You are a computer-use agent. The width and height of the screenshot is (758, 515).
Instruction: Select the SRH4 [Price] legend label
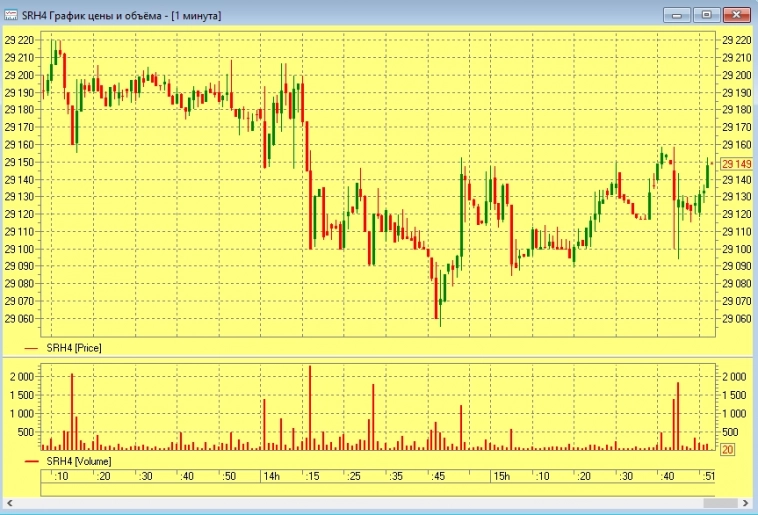coord(74,348)
